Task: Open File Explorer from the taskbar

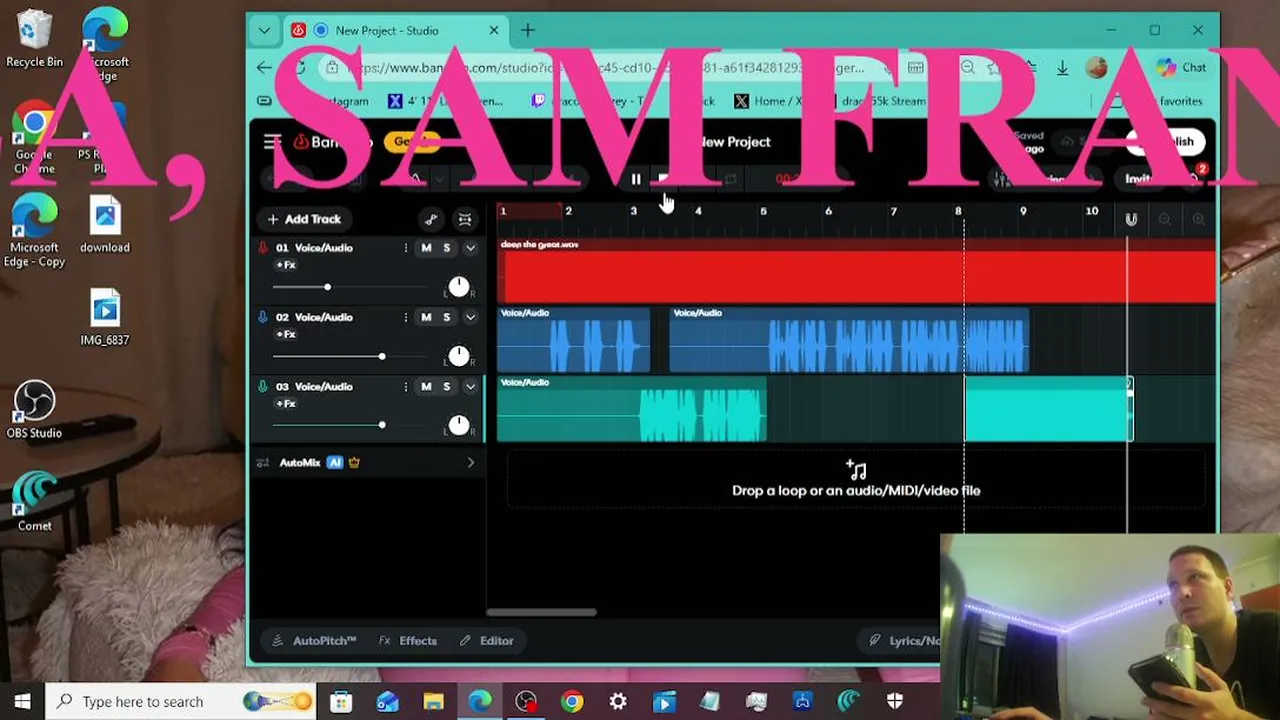Action: click(433, 702)
